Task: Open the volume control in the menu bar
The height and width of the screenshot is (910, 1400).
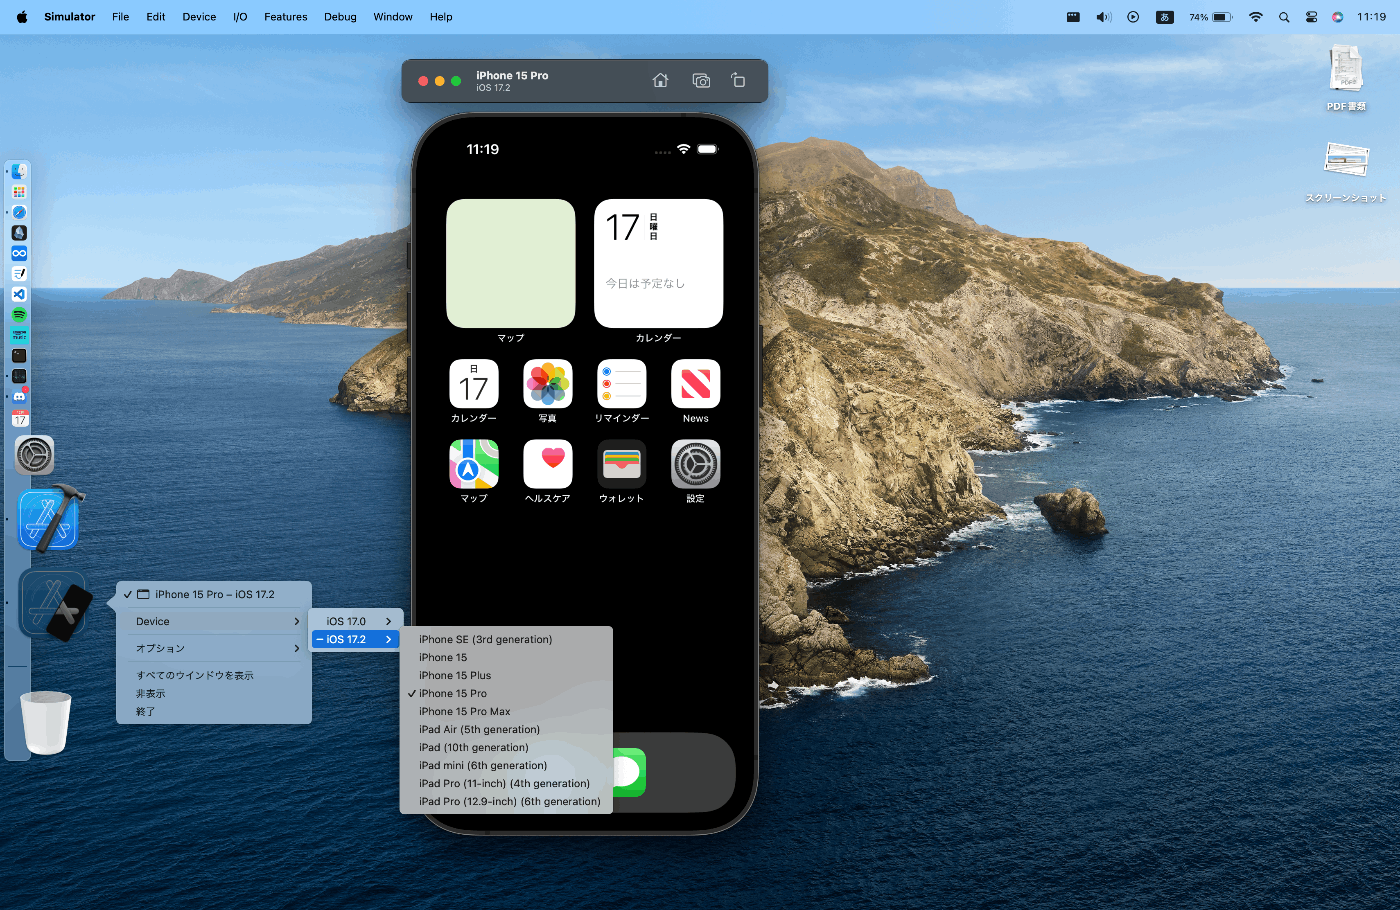Action: point(1104,17)
